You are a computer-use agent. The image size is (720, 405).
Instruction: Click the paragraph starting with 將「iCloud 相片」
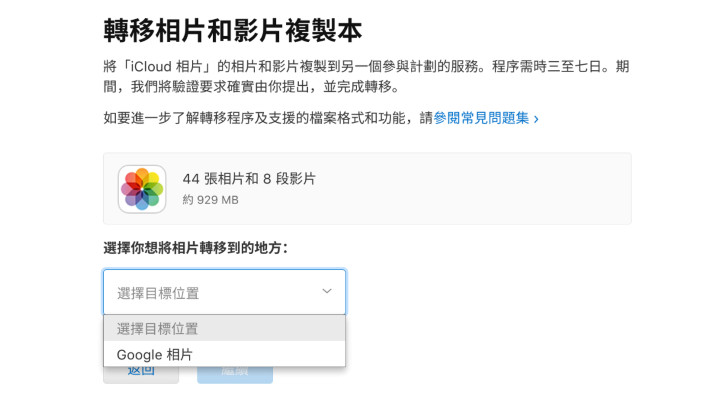click(x=366, y=76)
